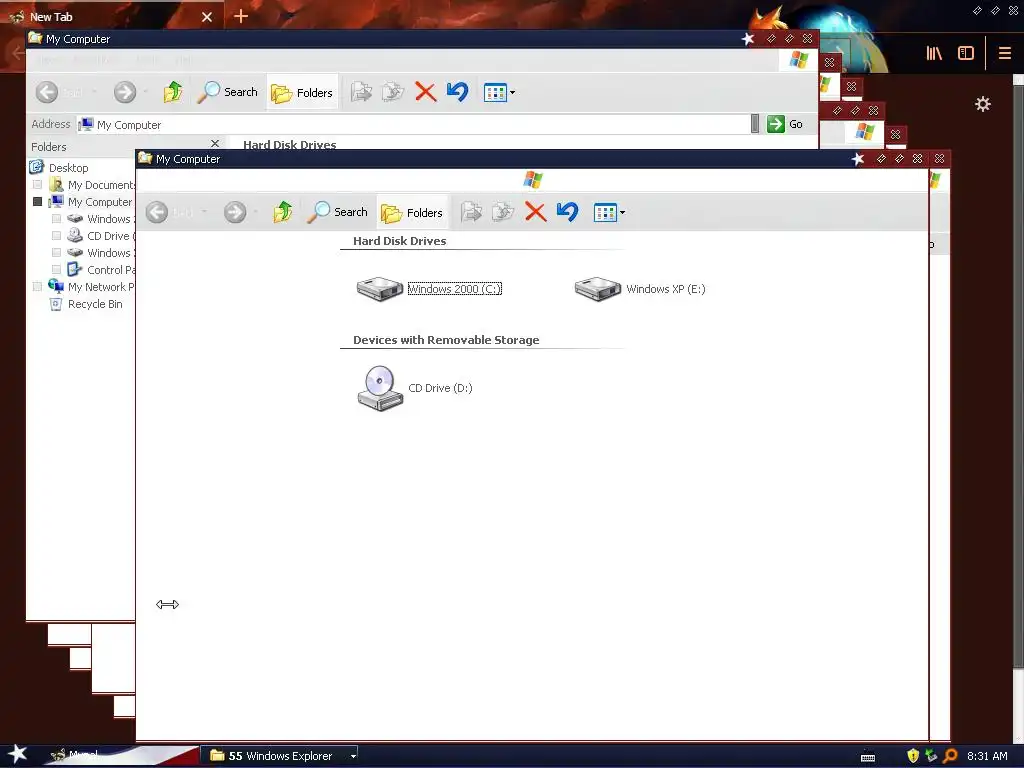Click star icon in rear window title bar
The height and width of the screenshot is (768, 1024).
[748, 39]
